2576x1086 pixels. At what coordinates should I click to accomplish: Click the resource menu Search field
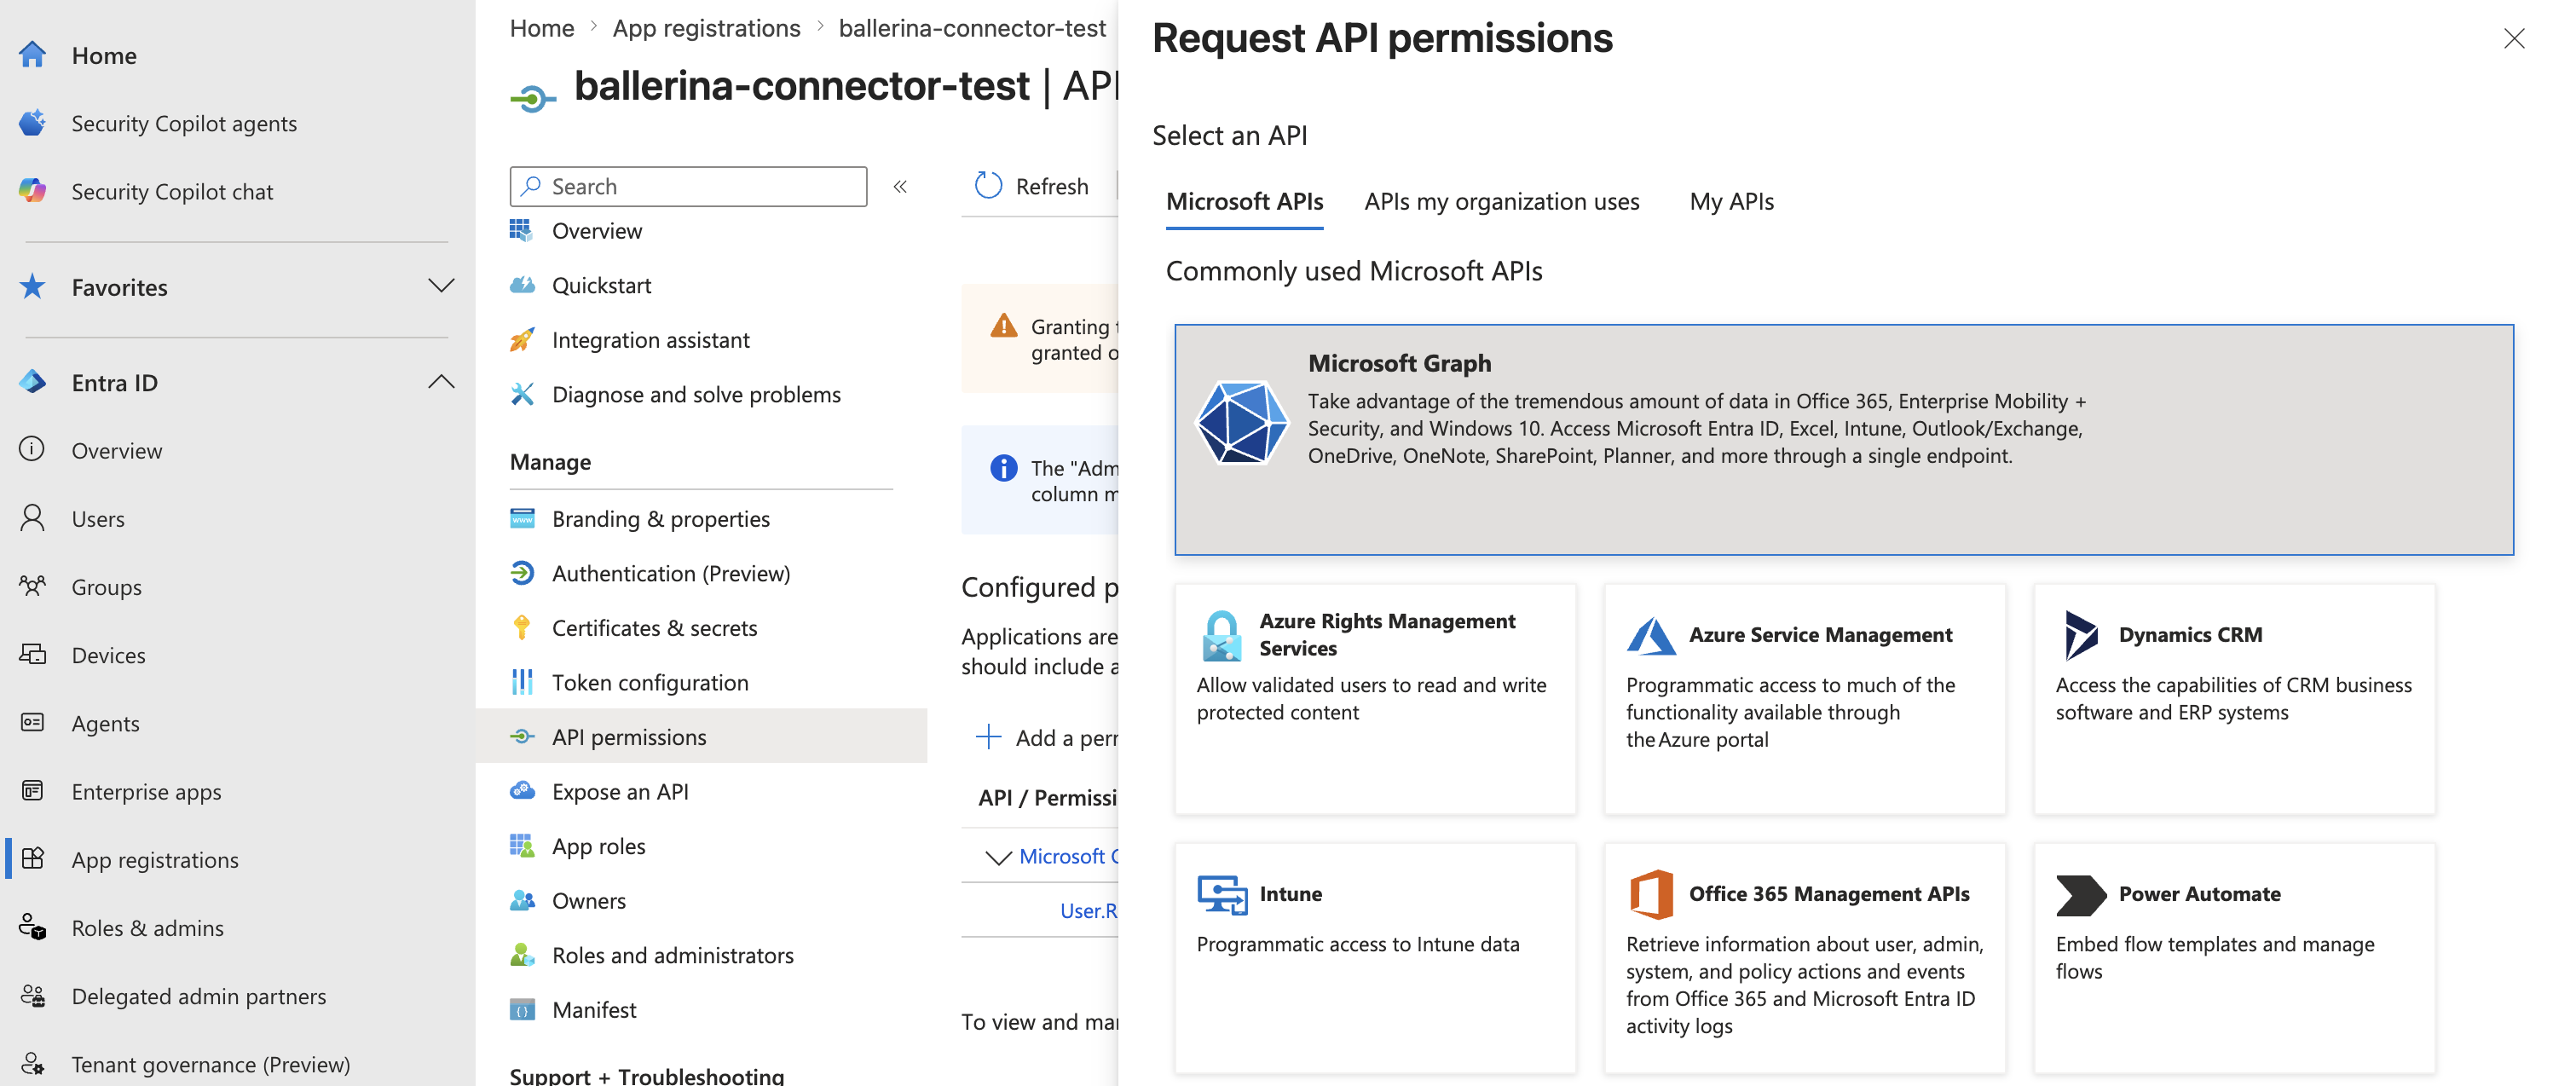click(x=688, y=186)
